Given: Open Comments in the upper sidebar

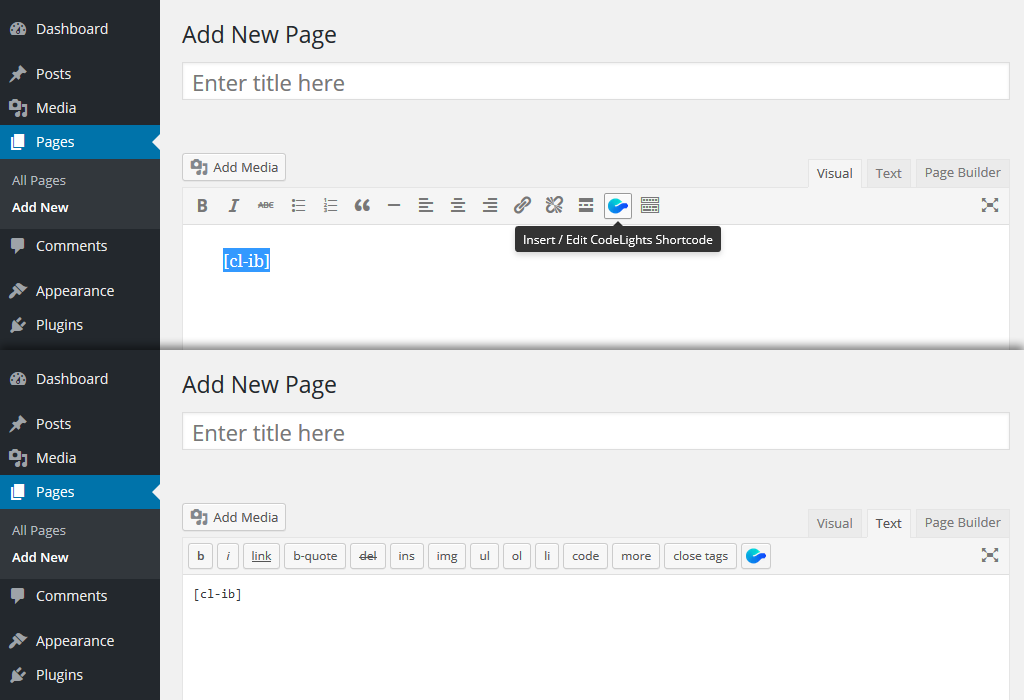Looking at the screenshot, I should (x=80, y=246).
